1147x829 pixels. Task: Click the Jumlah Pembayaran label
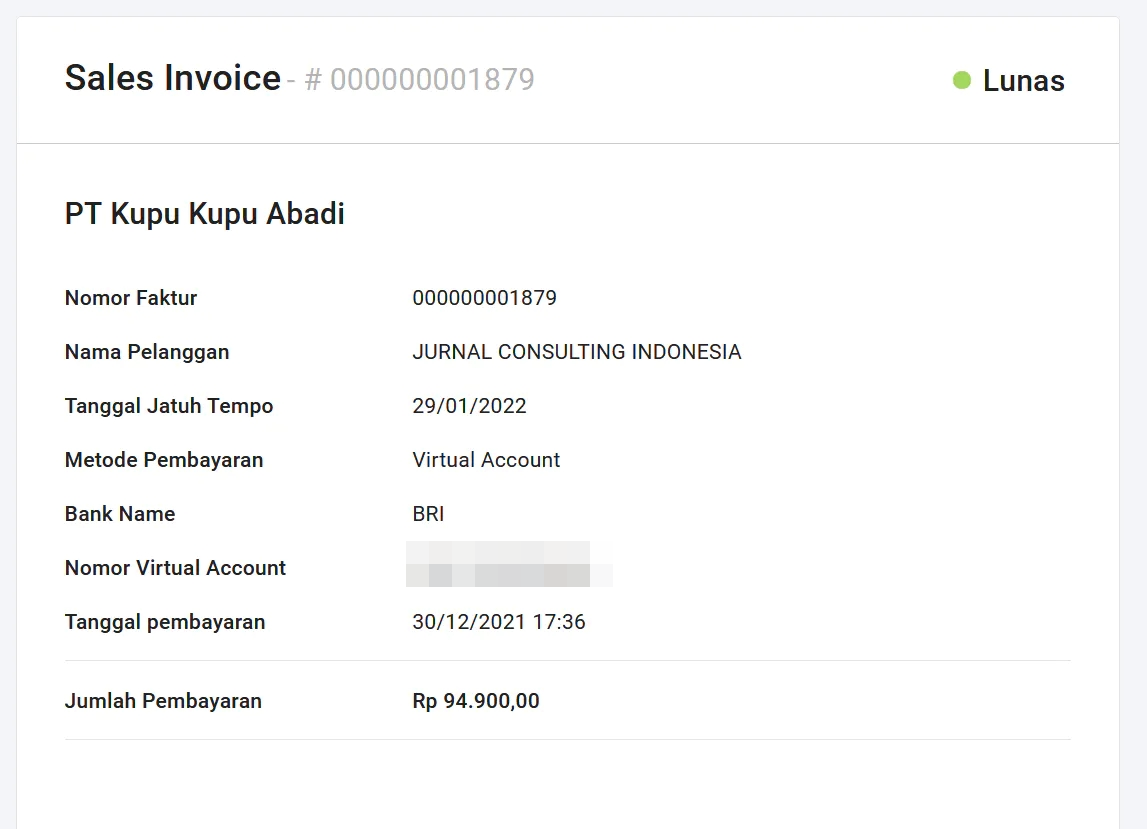163,701
